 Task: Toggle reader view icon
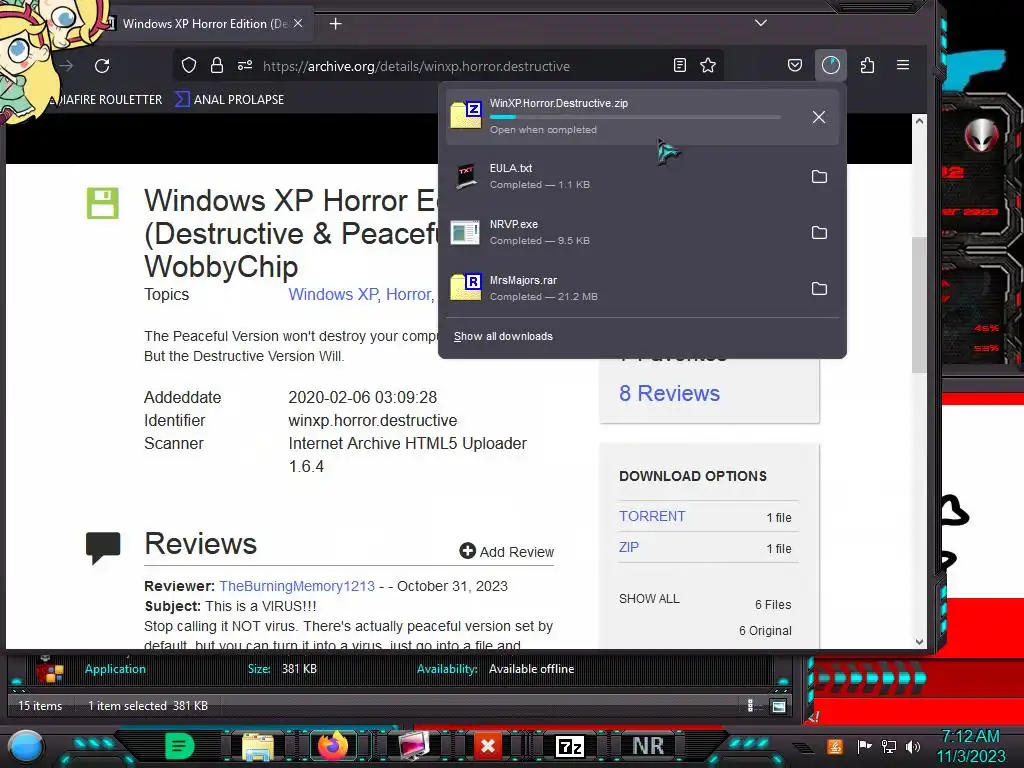click(x=680, y=65)
